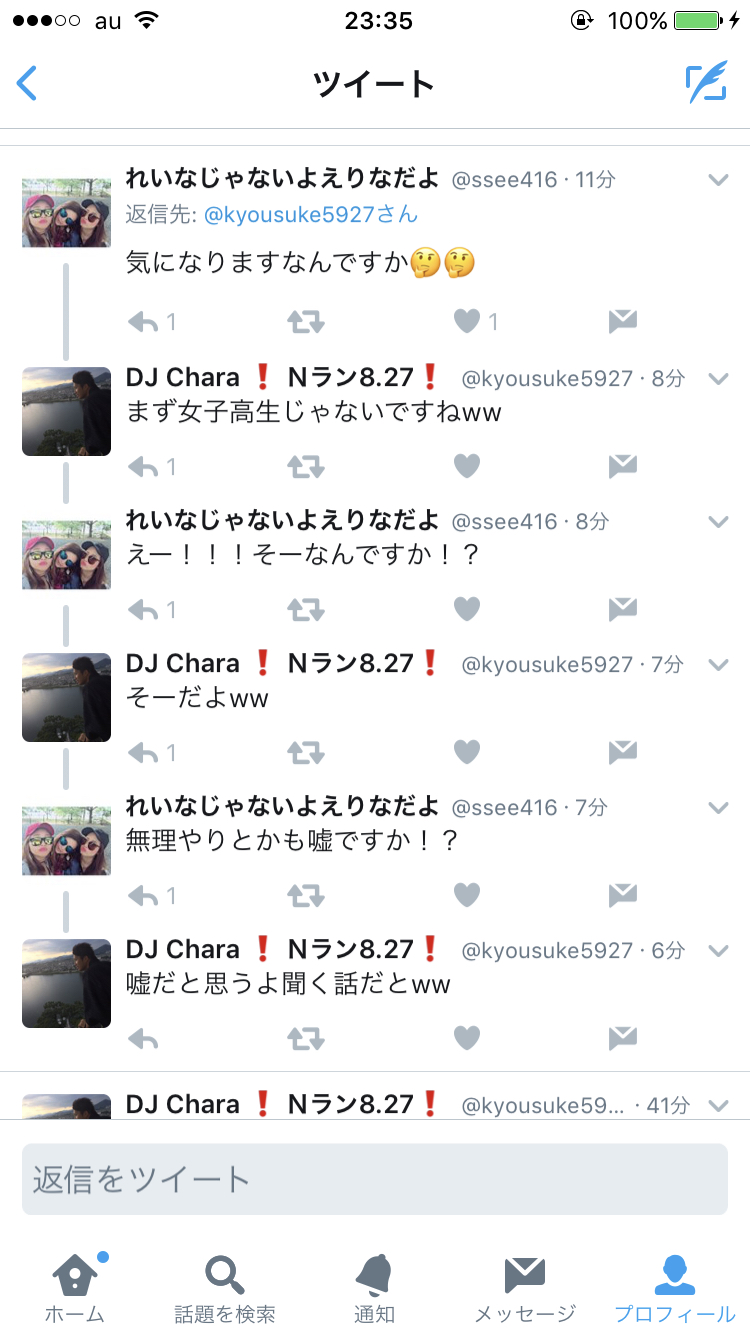The height and width of the screenshot is (1334, 750).
Task: Open options chevron on first ssee416 tweet
Action: point(718,180)
